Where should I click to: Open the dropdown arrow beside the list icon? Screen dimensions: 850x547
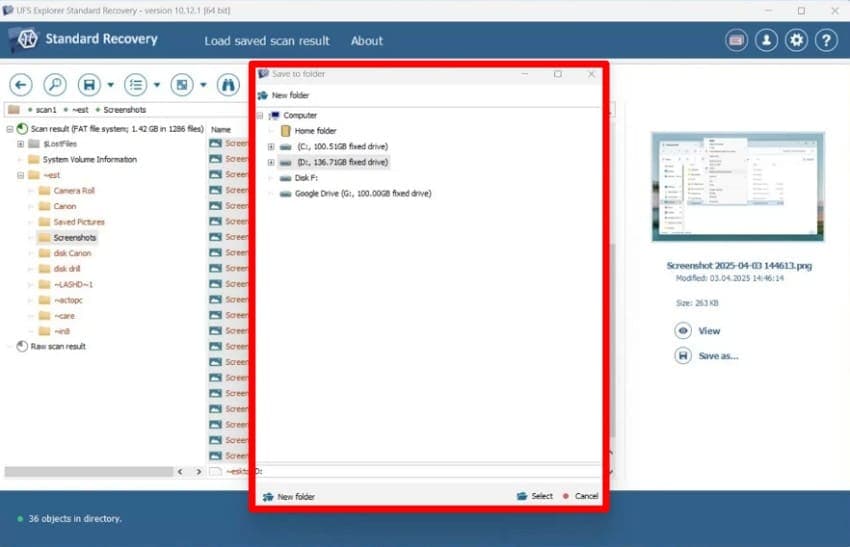click(x=157, y=85)
